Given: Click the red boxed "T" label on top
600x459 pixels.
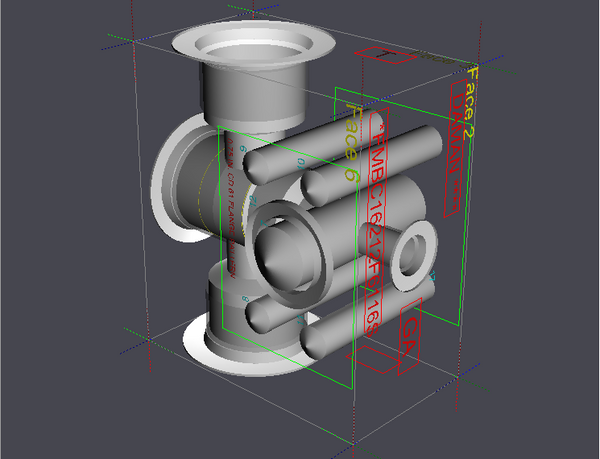Looking at the screenshot, I should click(x=386, y=55).
